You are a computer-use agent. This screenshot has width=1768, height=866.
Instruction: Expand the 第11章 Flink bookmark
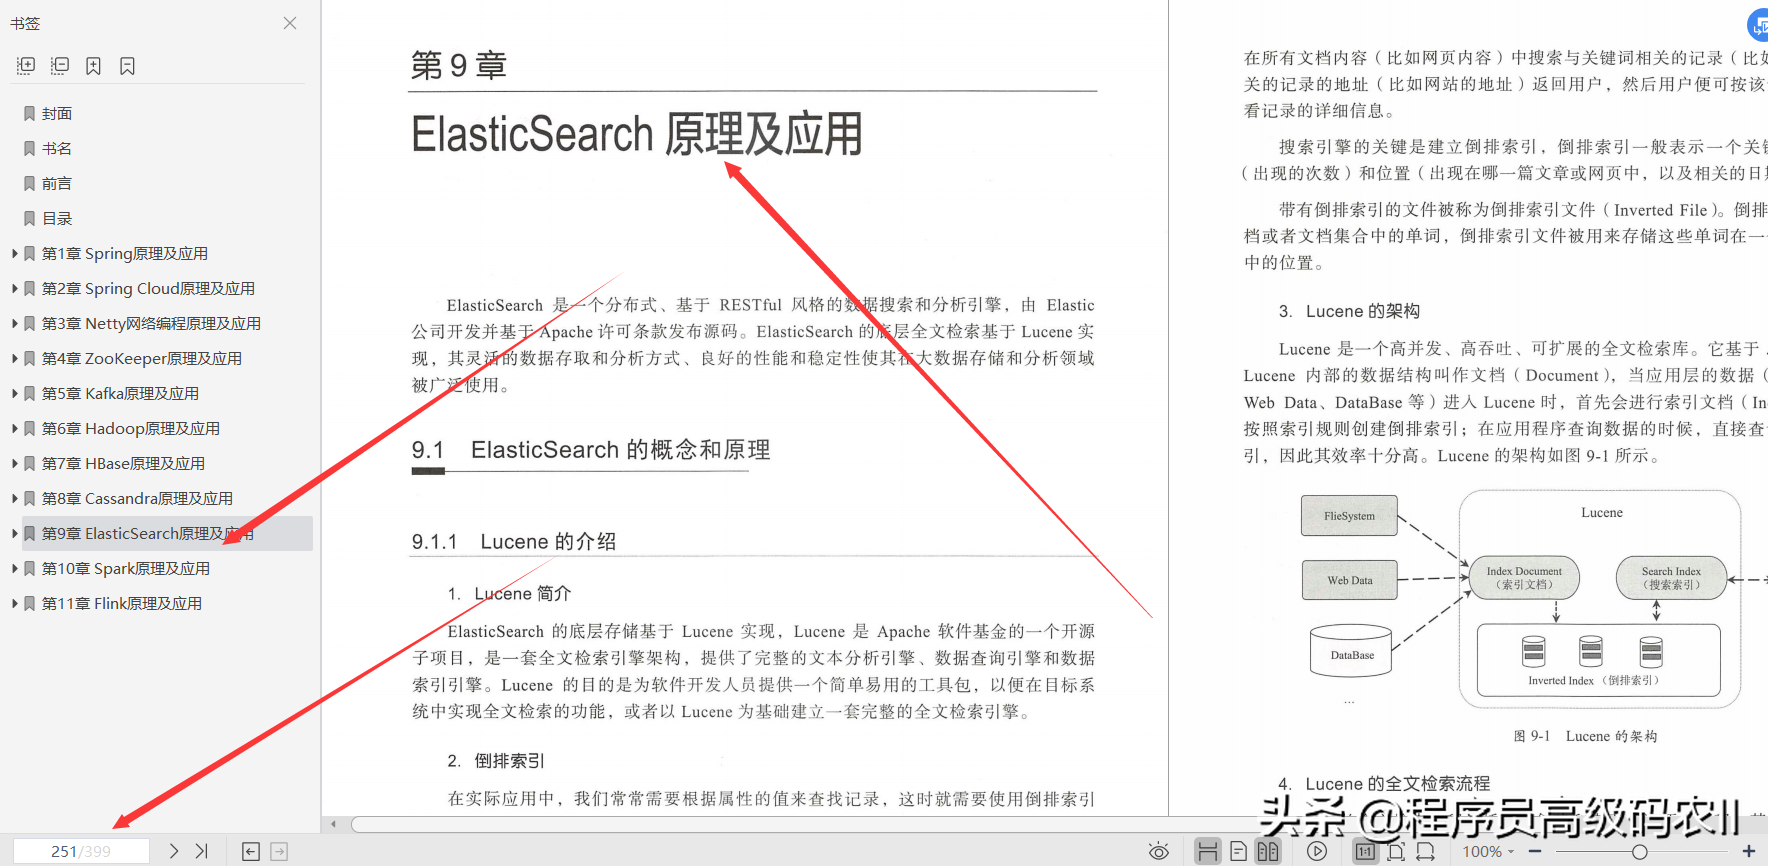14,604
